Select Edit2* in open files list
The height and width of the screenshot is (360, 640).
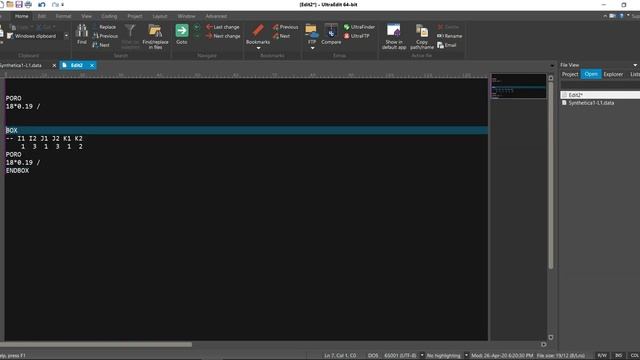click(600, 95)
